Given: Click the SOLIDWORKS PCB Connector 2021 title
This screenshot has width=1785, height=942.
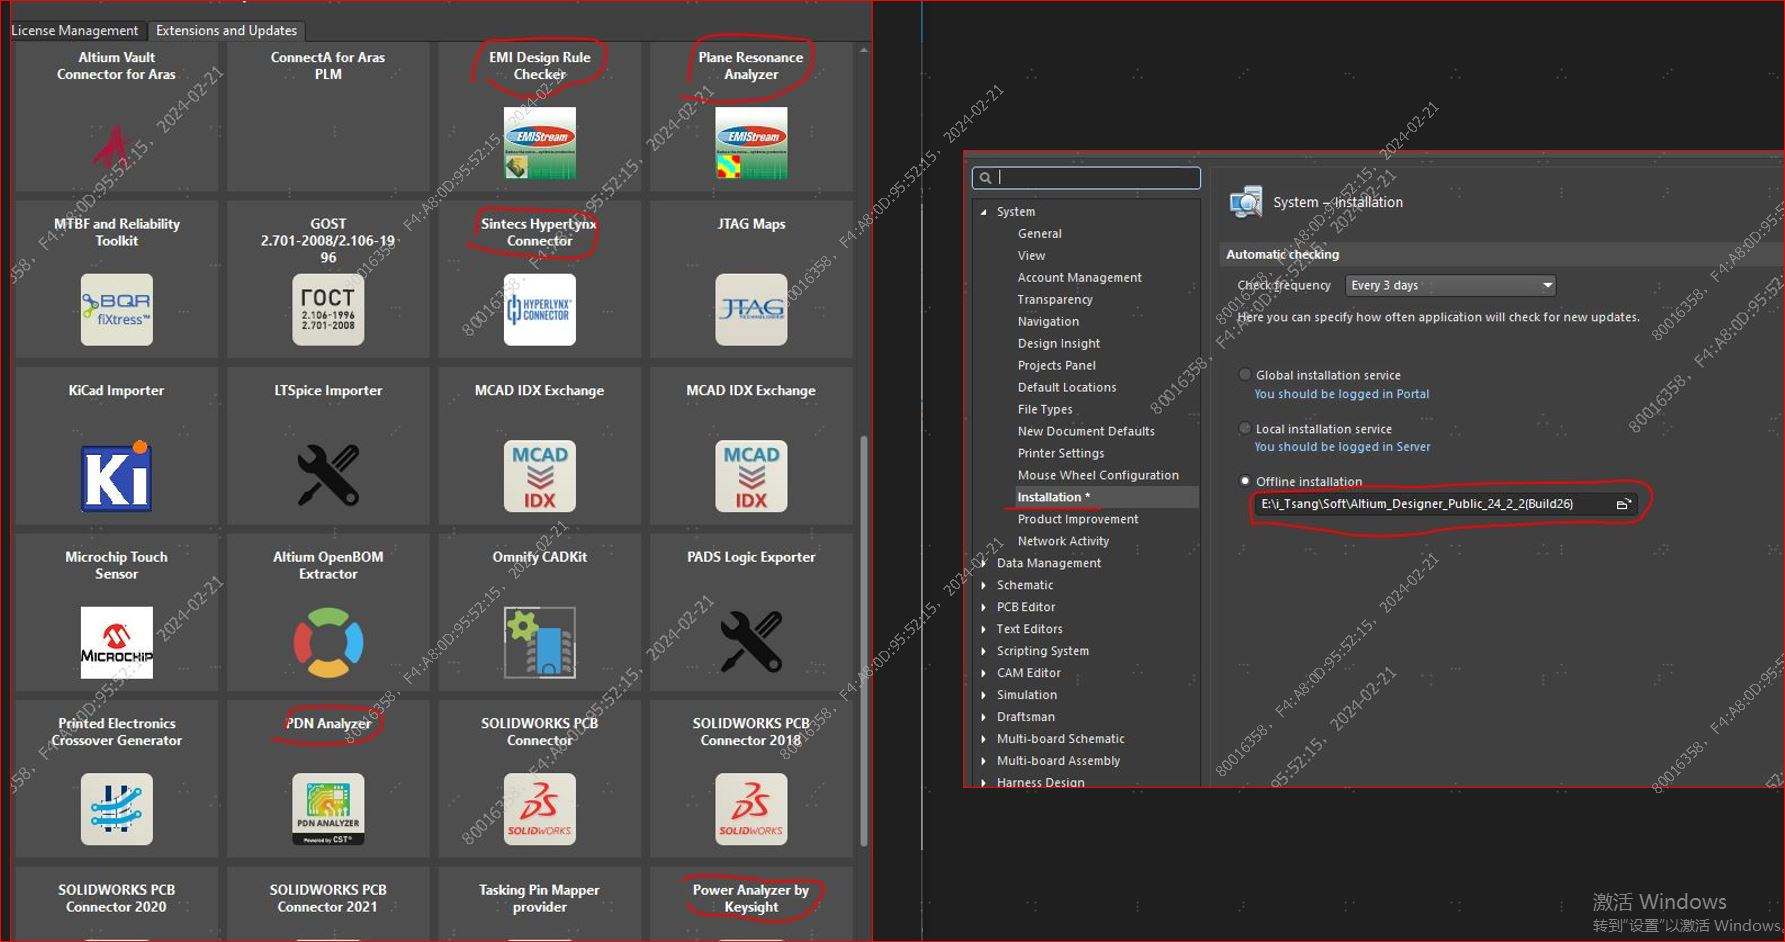Looking at the screenshot, I should point(328,898).
